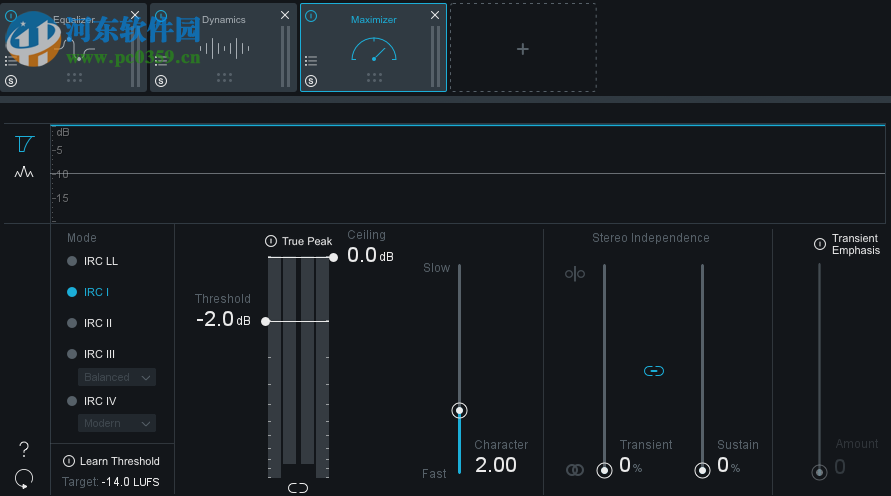Select the IRC I mode
This screenshot has width=891, height=496.
tap(88, 292)
